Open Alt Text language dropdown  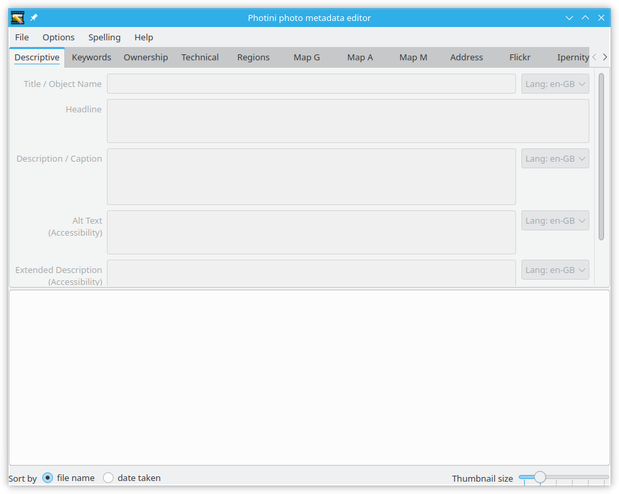pos(555,220)
